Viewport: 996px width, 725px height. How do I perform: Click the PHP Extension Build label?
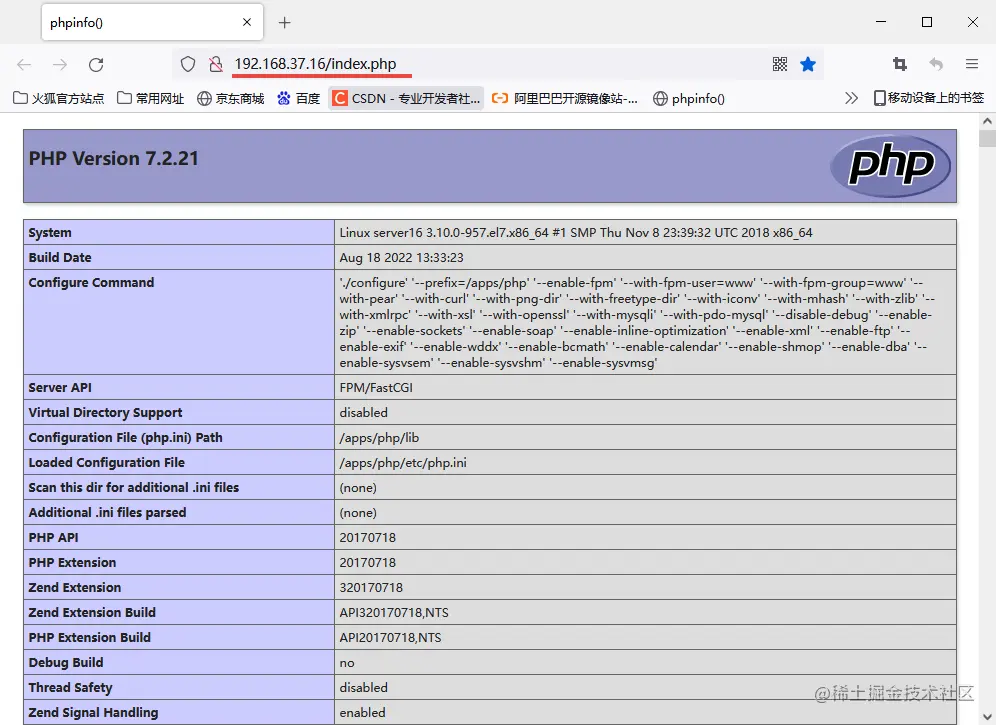coord(89,637)
